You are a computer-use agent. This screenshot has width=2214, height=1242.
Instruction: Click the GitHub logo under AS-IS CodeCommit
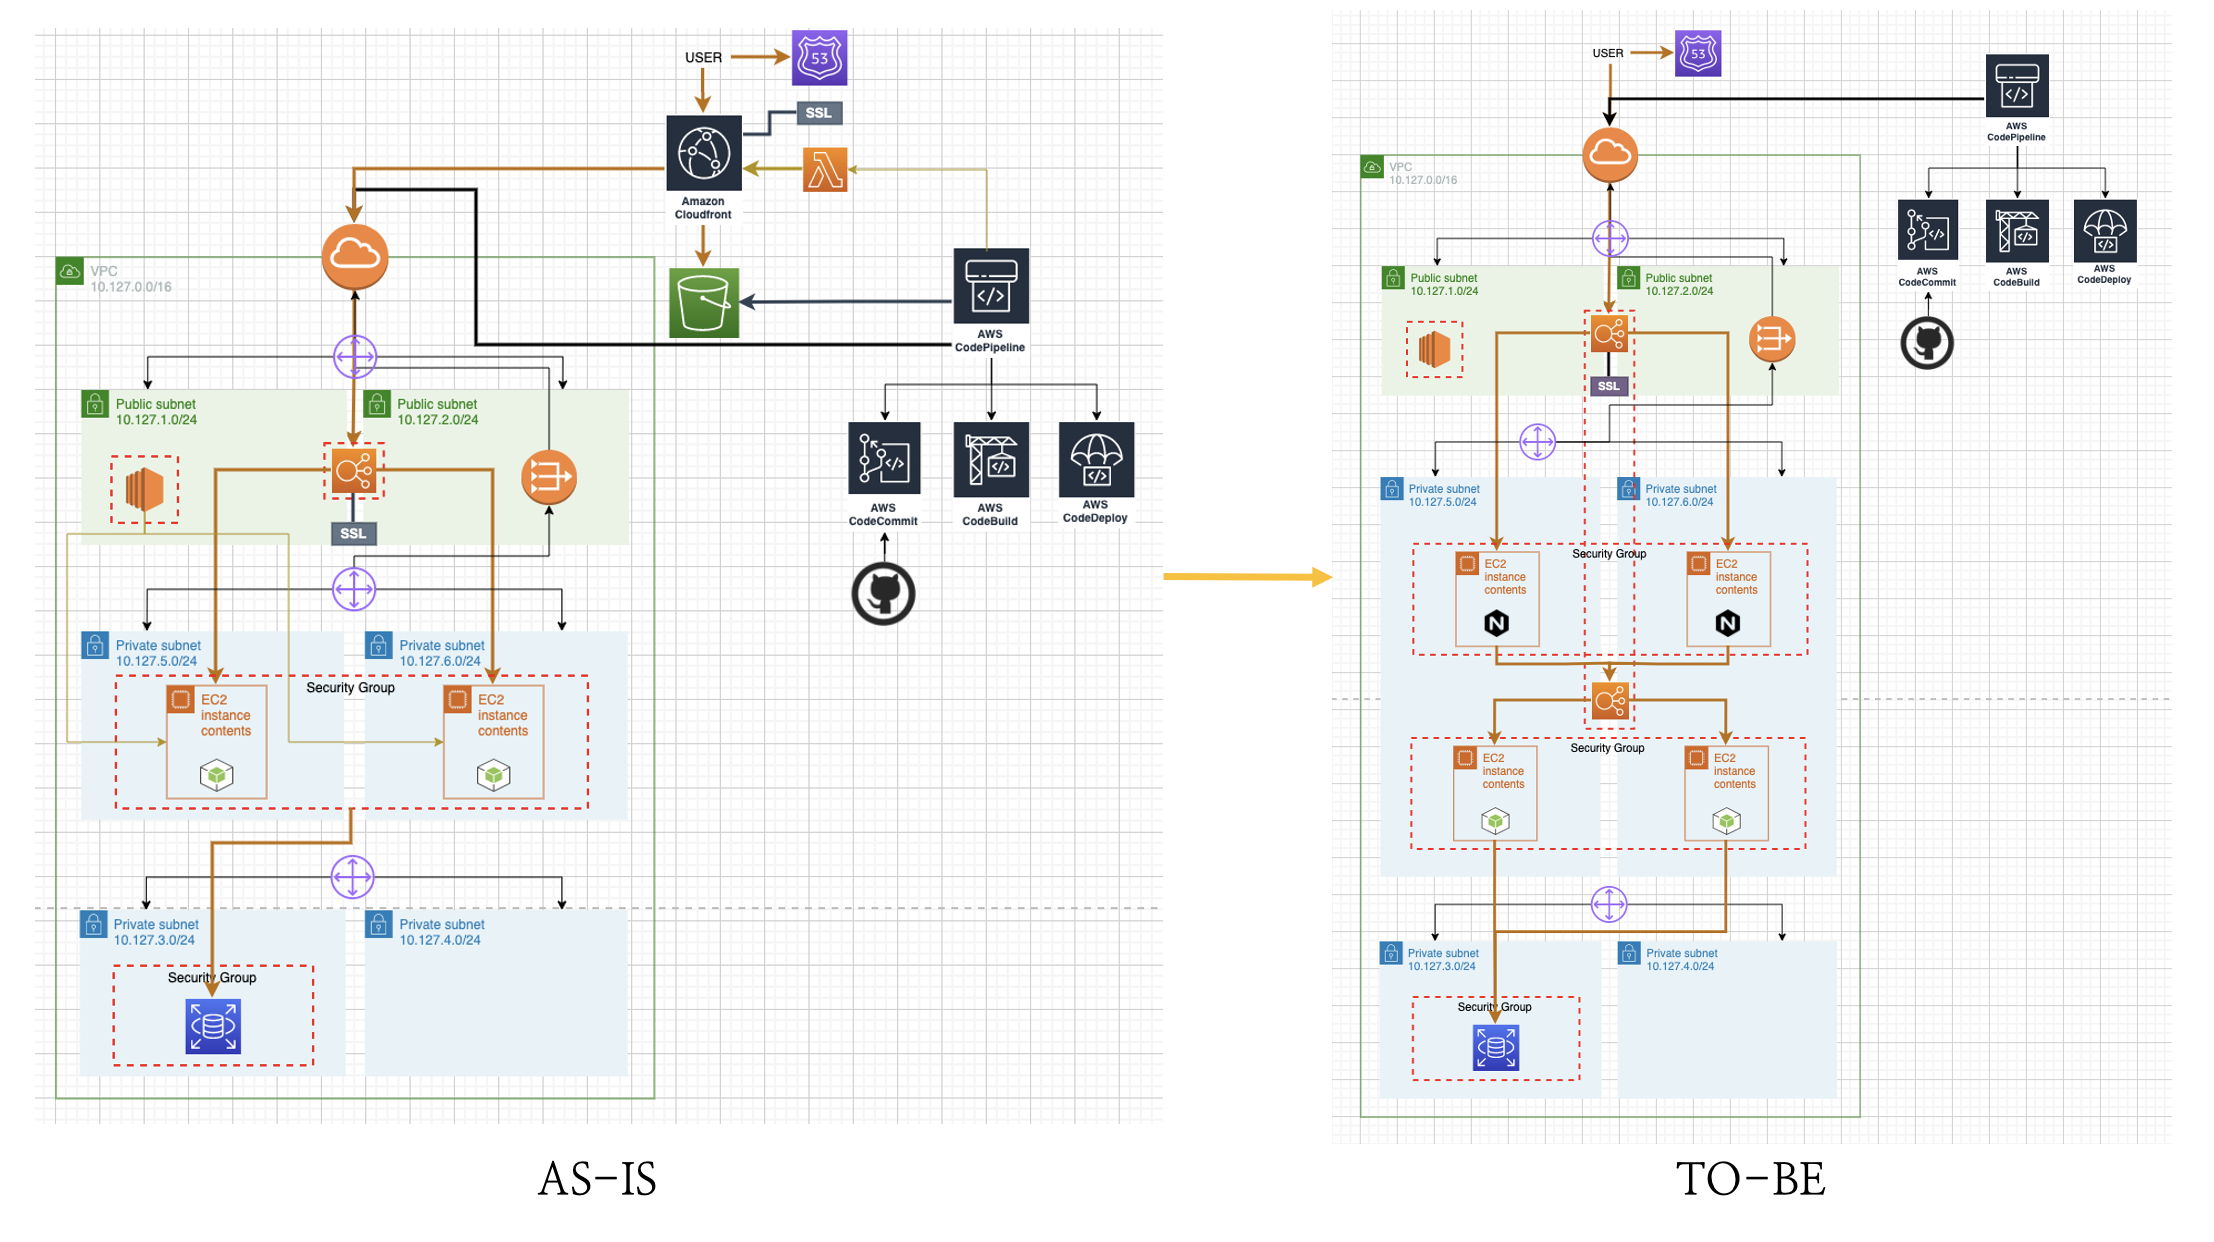(x=884, y=593)
